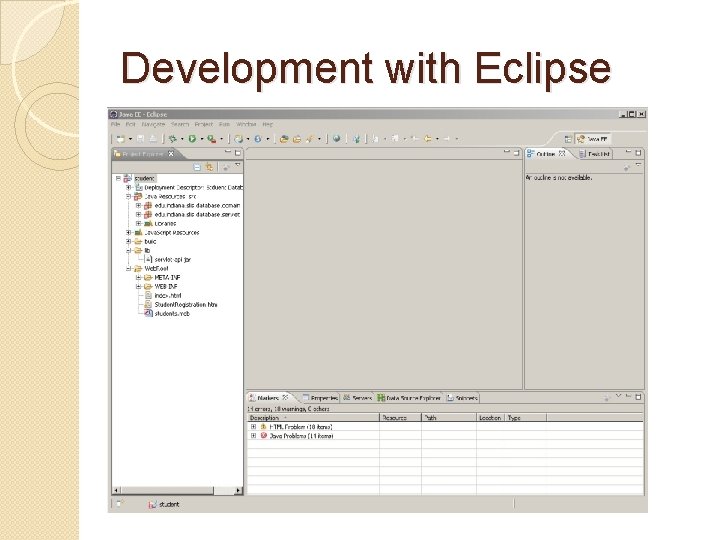Open the Window menu
720x540 pixels.
coord(246,124)
